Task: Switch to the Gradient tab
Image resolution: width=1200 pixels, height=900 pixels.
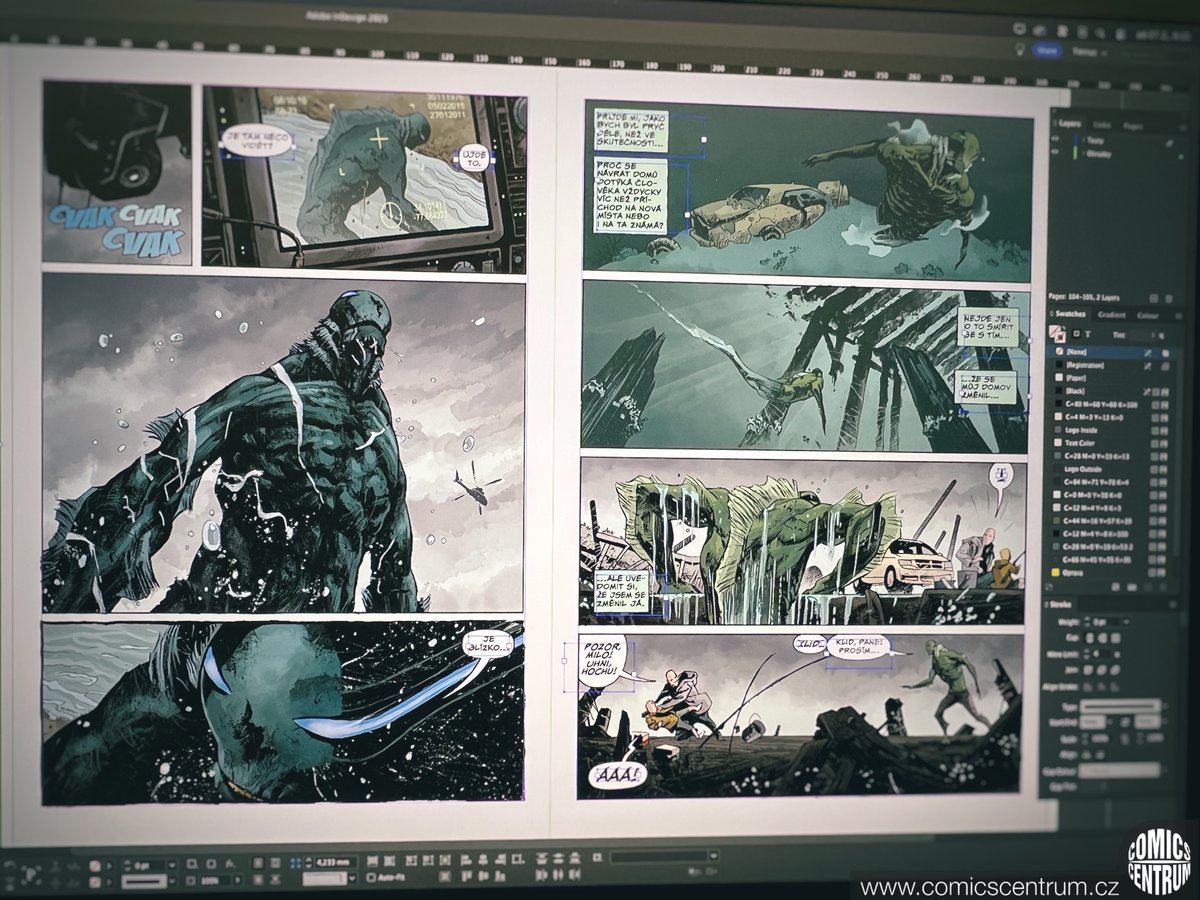Action: [x=1111, y=315]
